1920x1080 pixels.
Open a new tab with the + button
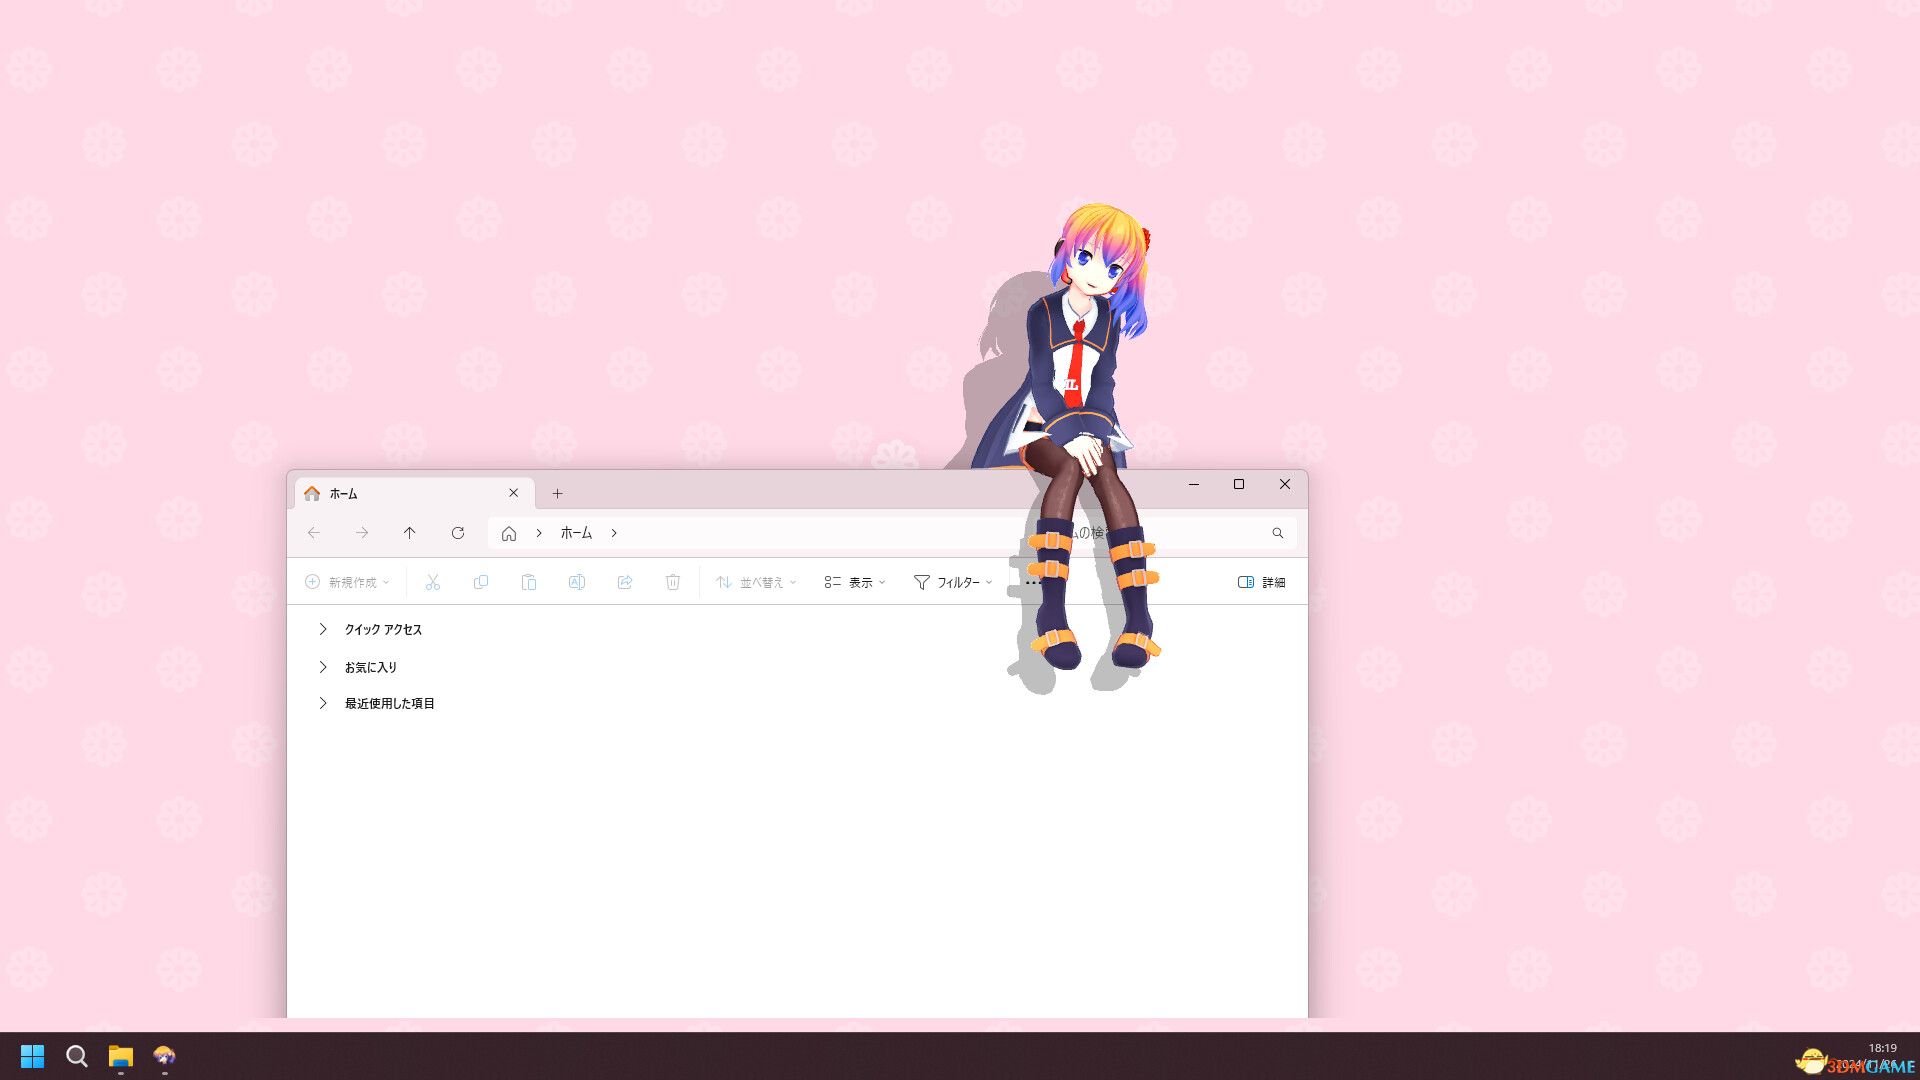click(x=557, y=493)
